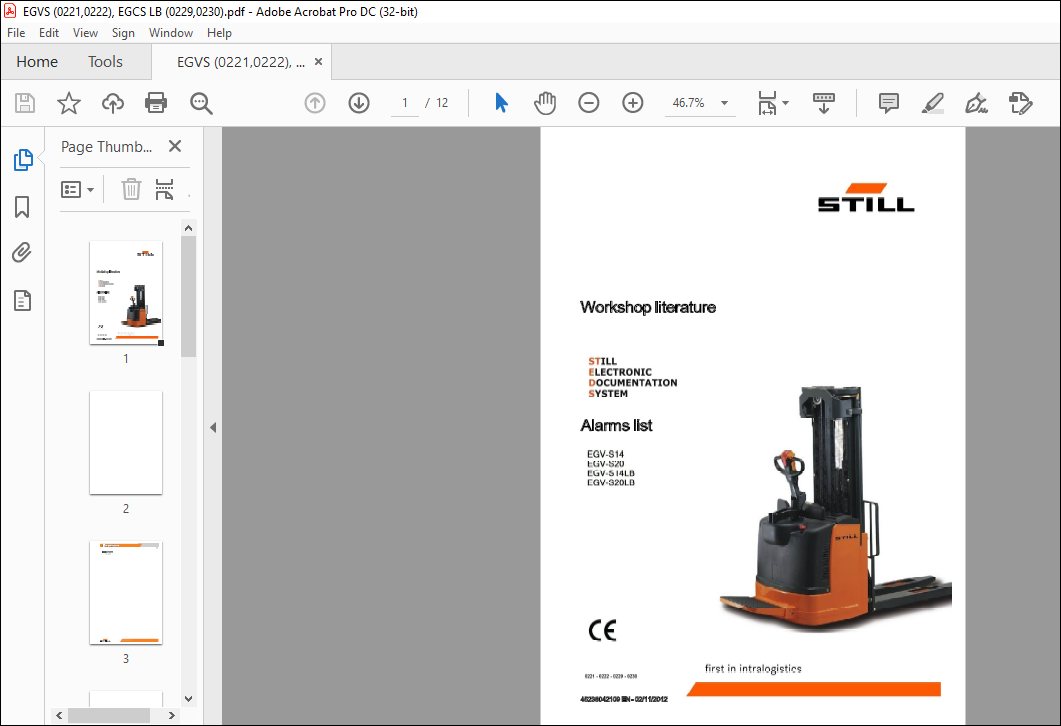Click the current page number field

tap(405, 103)
